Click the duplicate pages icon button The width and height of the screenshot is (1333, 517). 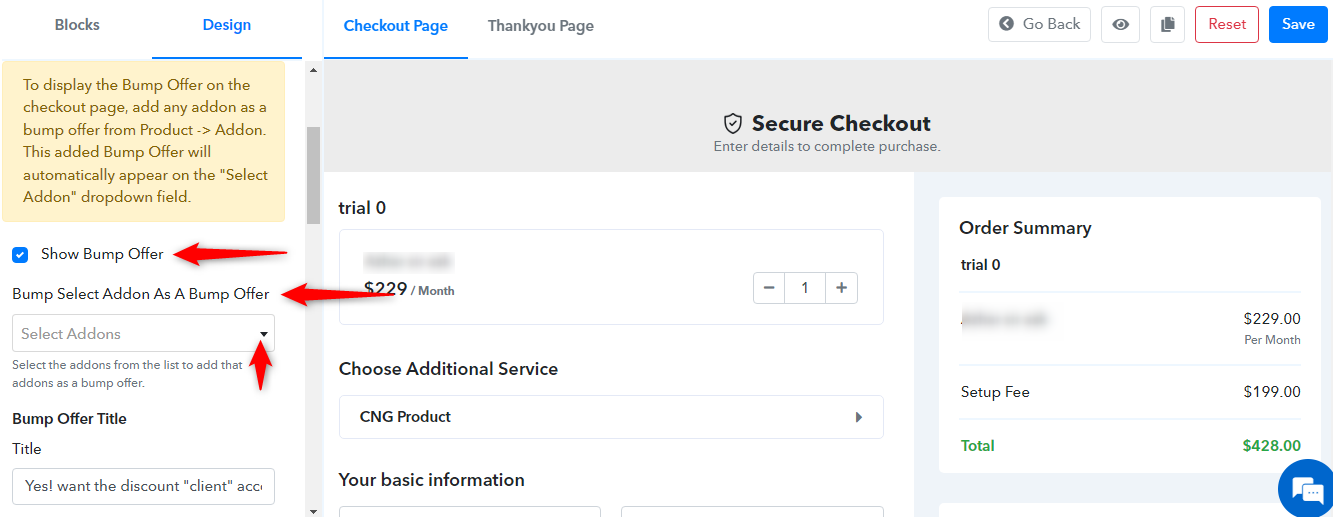point(1166,25)
